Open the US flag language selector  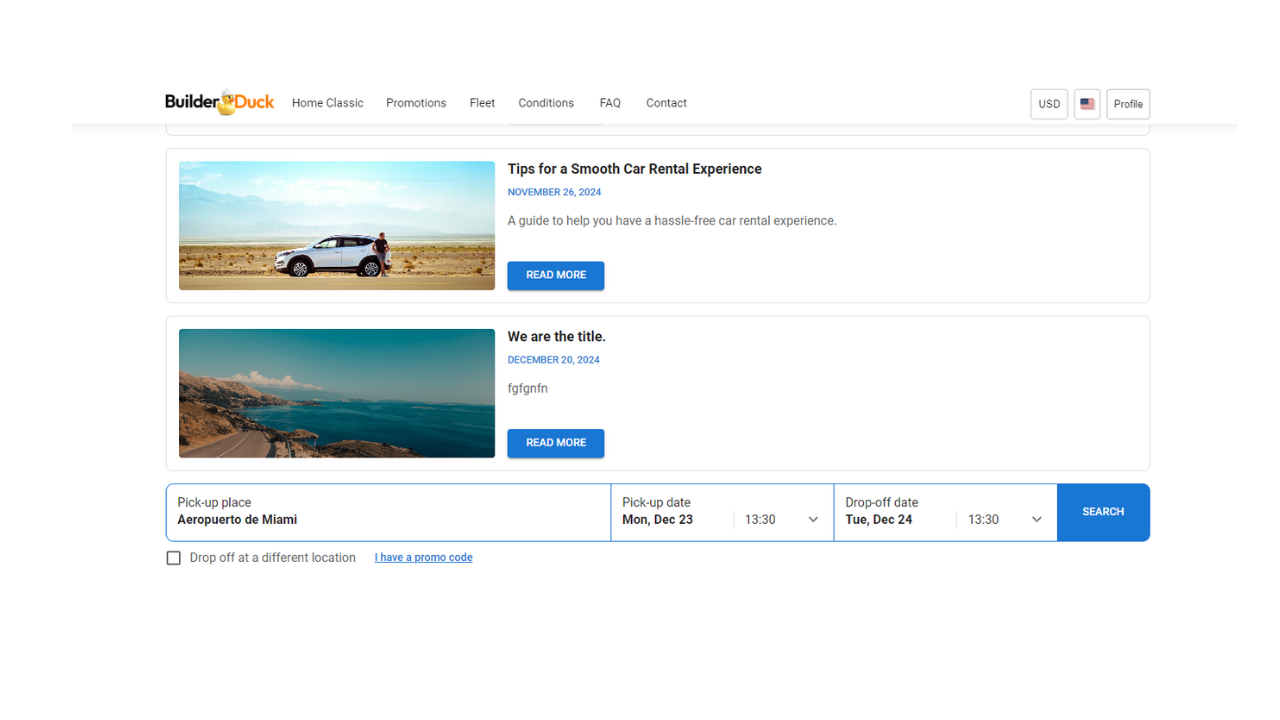(x=1087, y=104)
